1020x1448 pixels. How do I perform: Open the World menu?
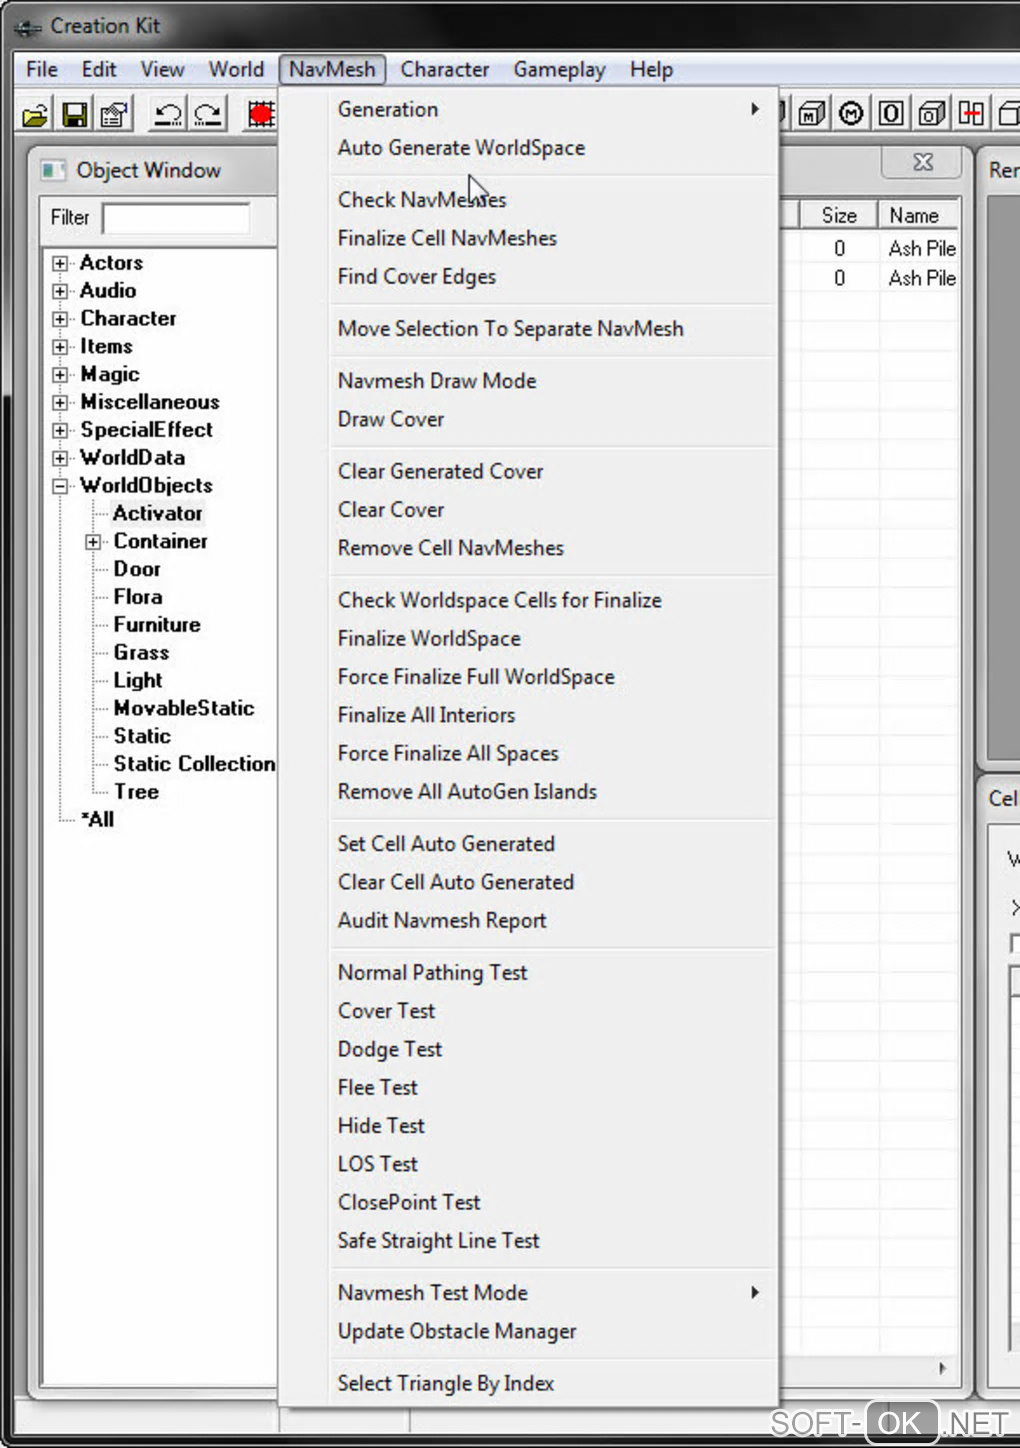coord(236,69)
